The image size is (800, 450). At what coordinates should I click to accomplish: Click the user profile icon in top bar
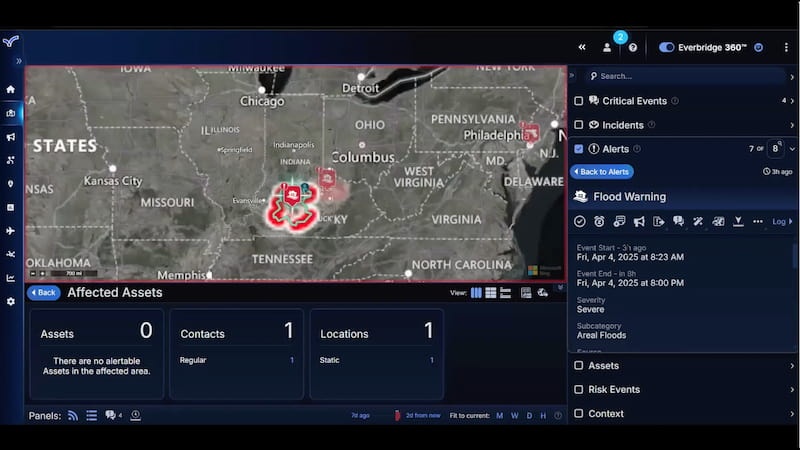tap(607, 47)
